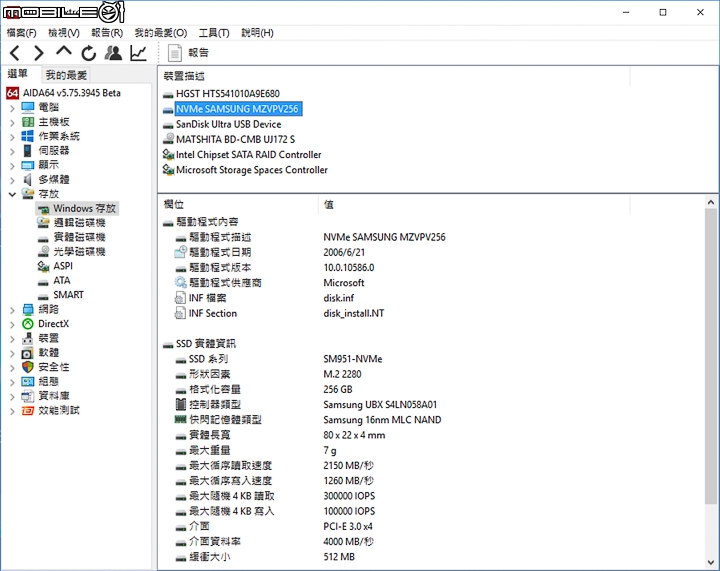Click the 主機板 board icon in tree

coord(28,122)
